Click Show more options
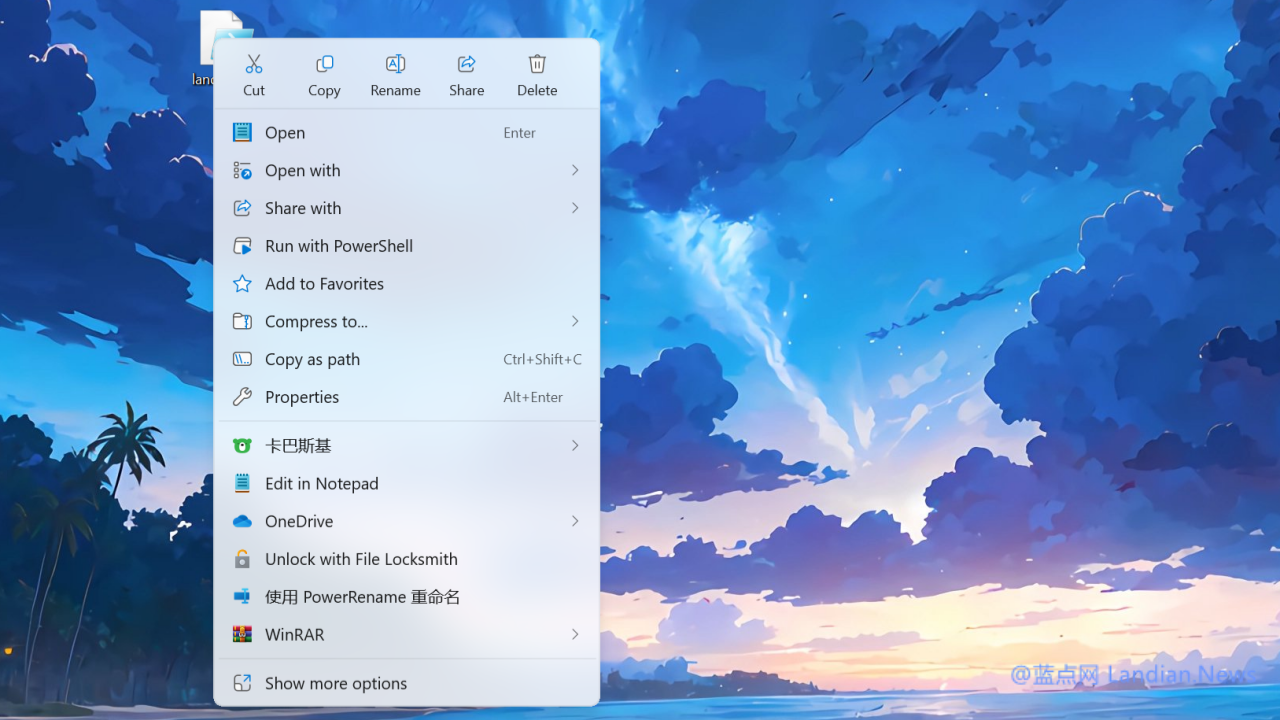This screenshot has width=1280, height=720. point(335,684)
